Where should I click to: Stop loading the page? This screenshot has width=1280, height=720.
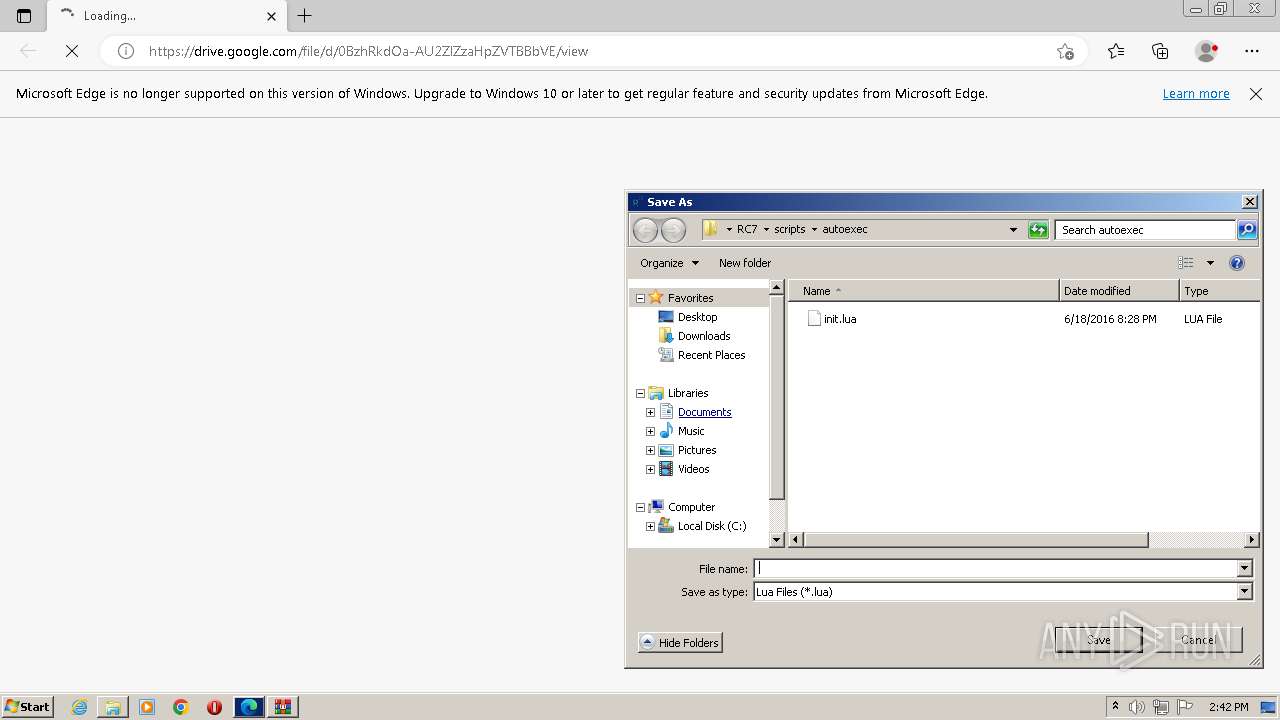(x=72, y=51)
